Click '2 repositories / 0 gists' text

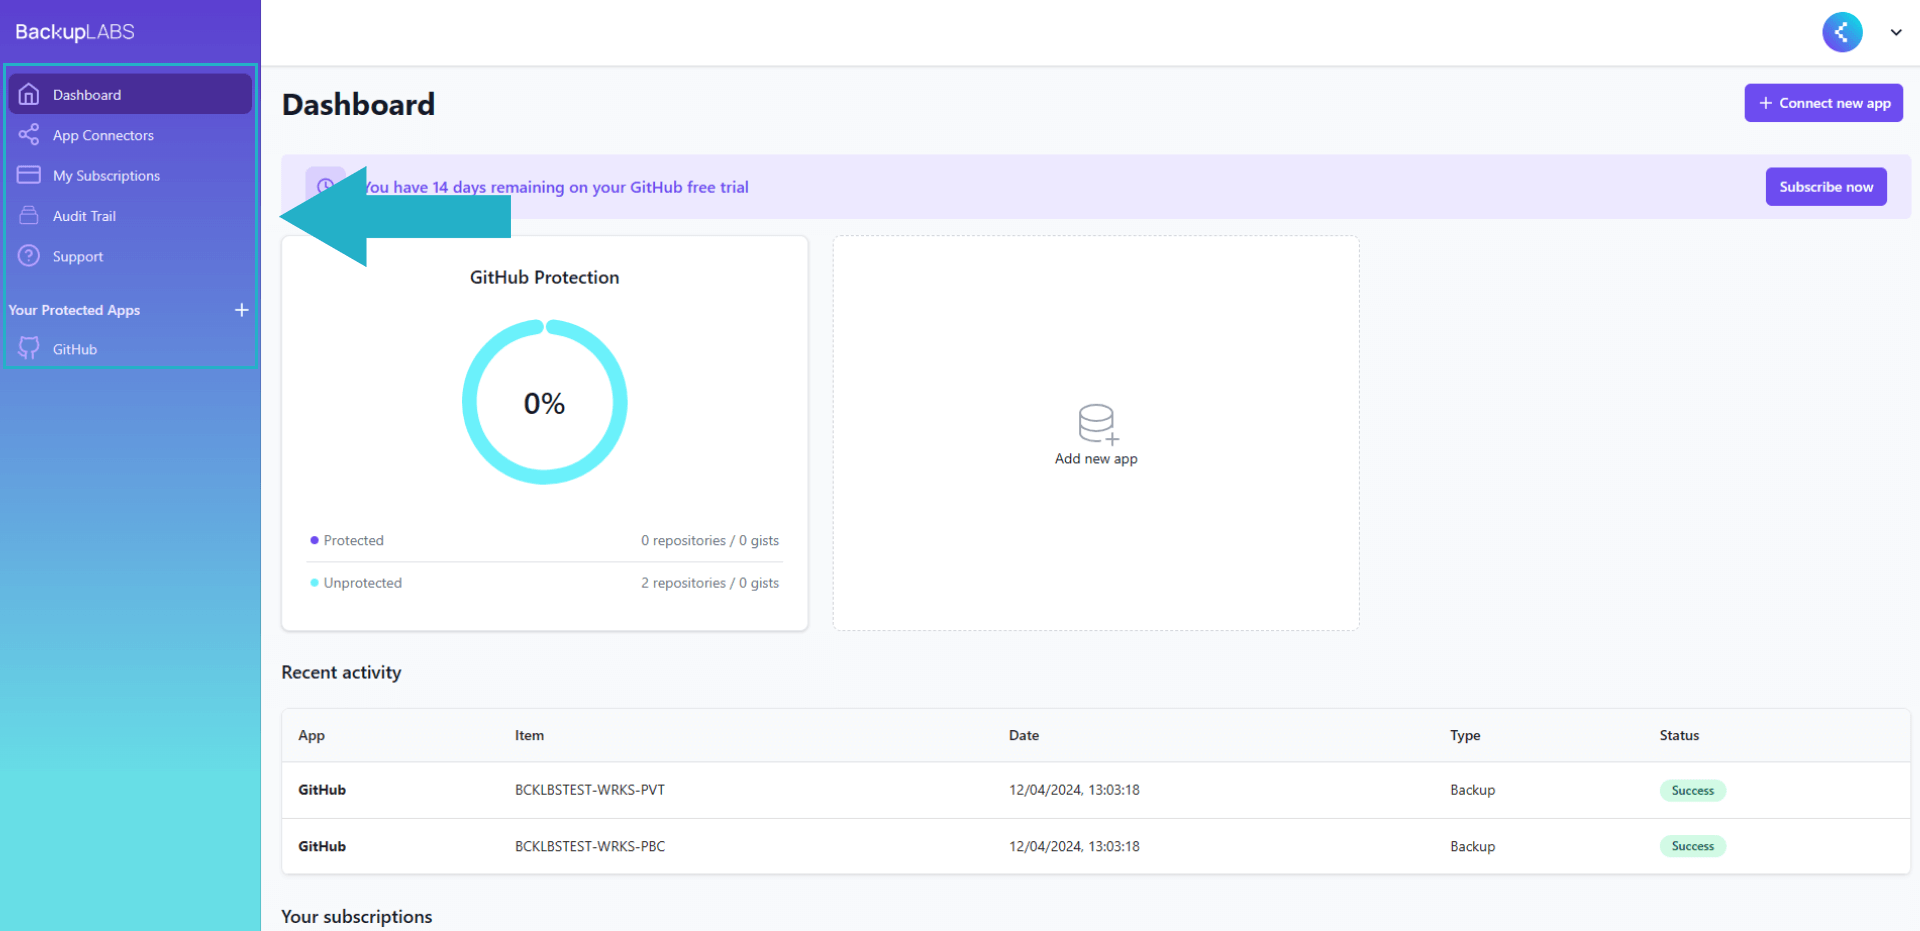[710, 583]
